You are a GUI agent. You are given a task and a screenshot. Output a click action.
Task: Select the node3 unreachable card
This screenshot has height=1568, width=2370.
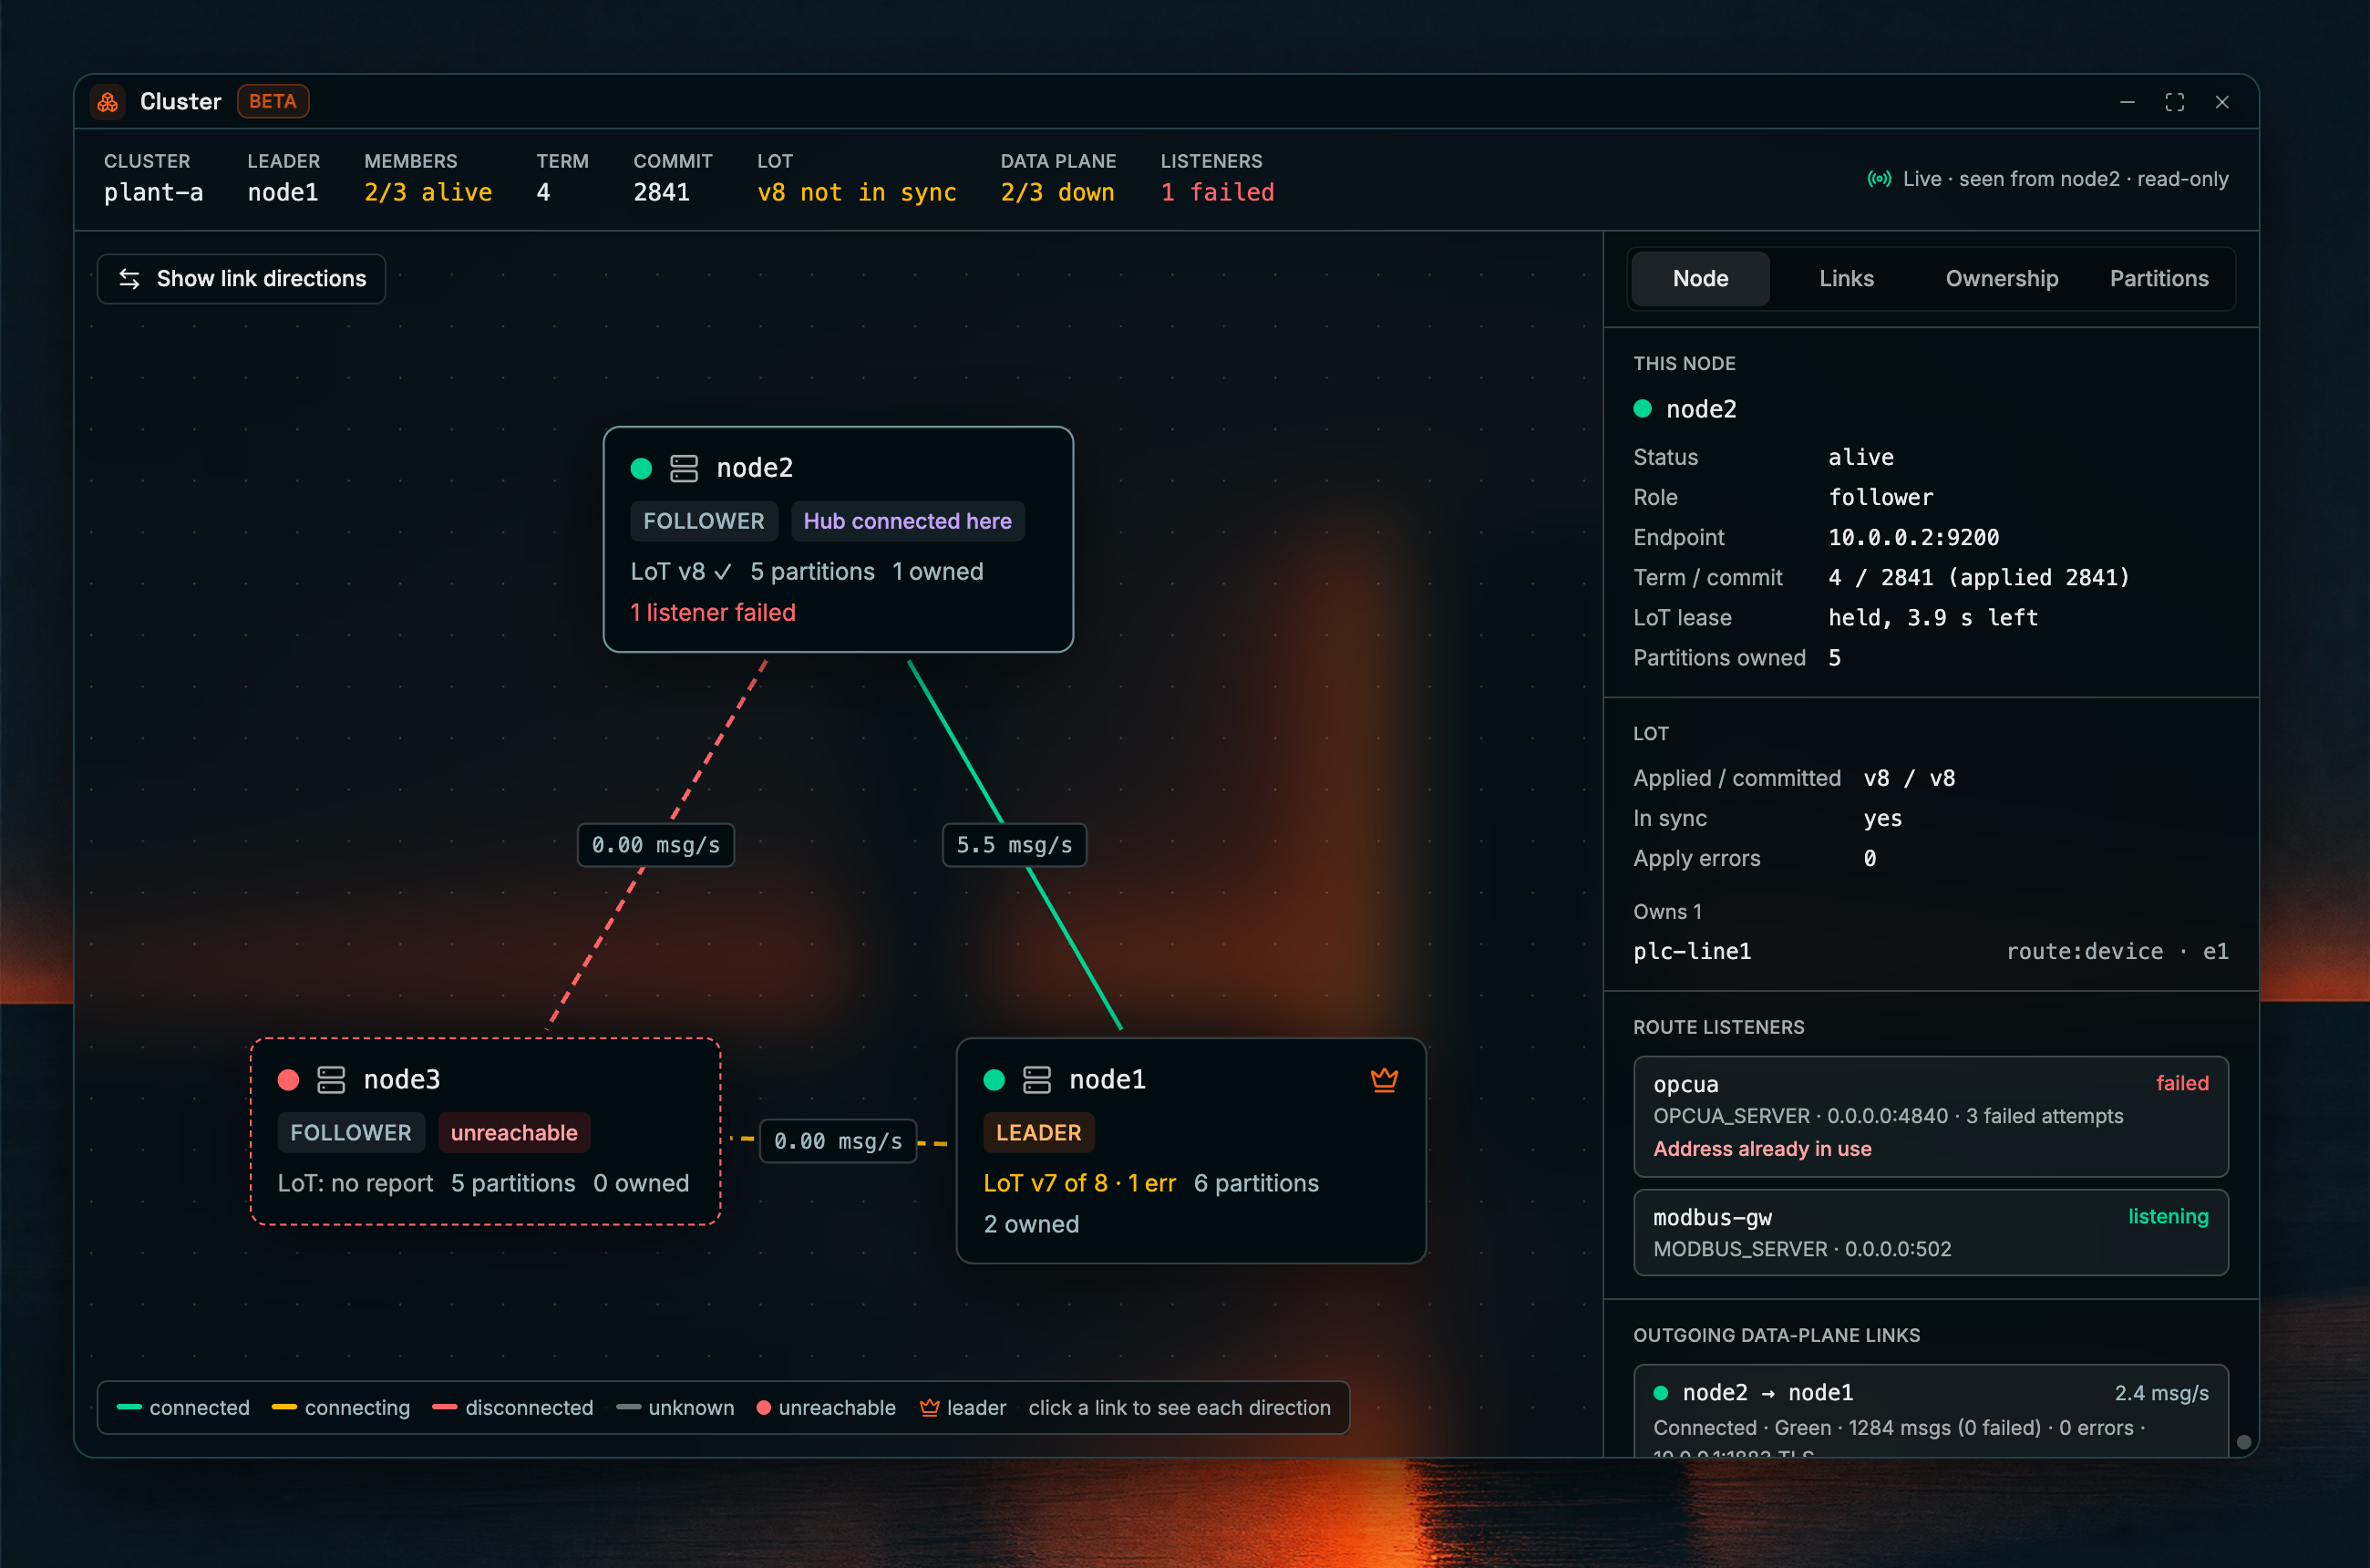pos(485,1131)
